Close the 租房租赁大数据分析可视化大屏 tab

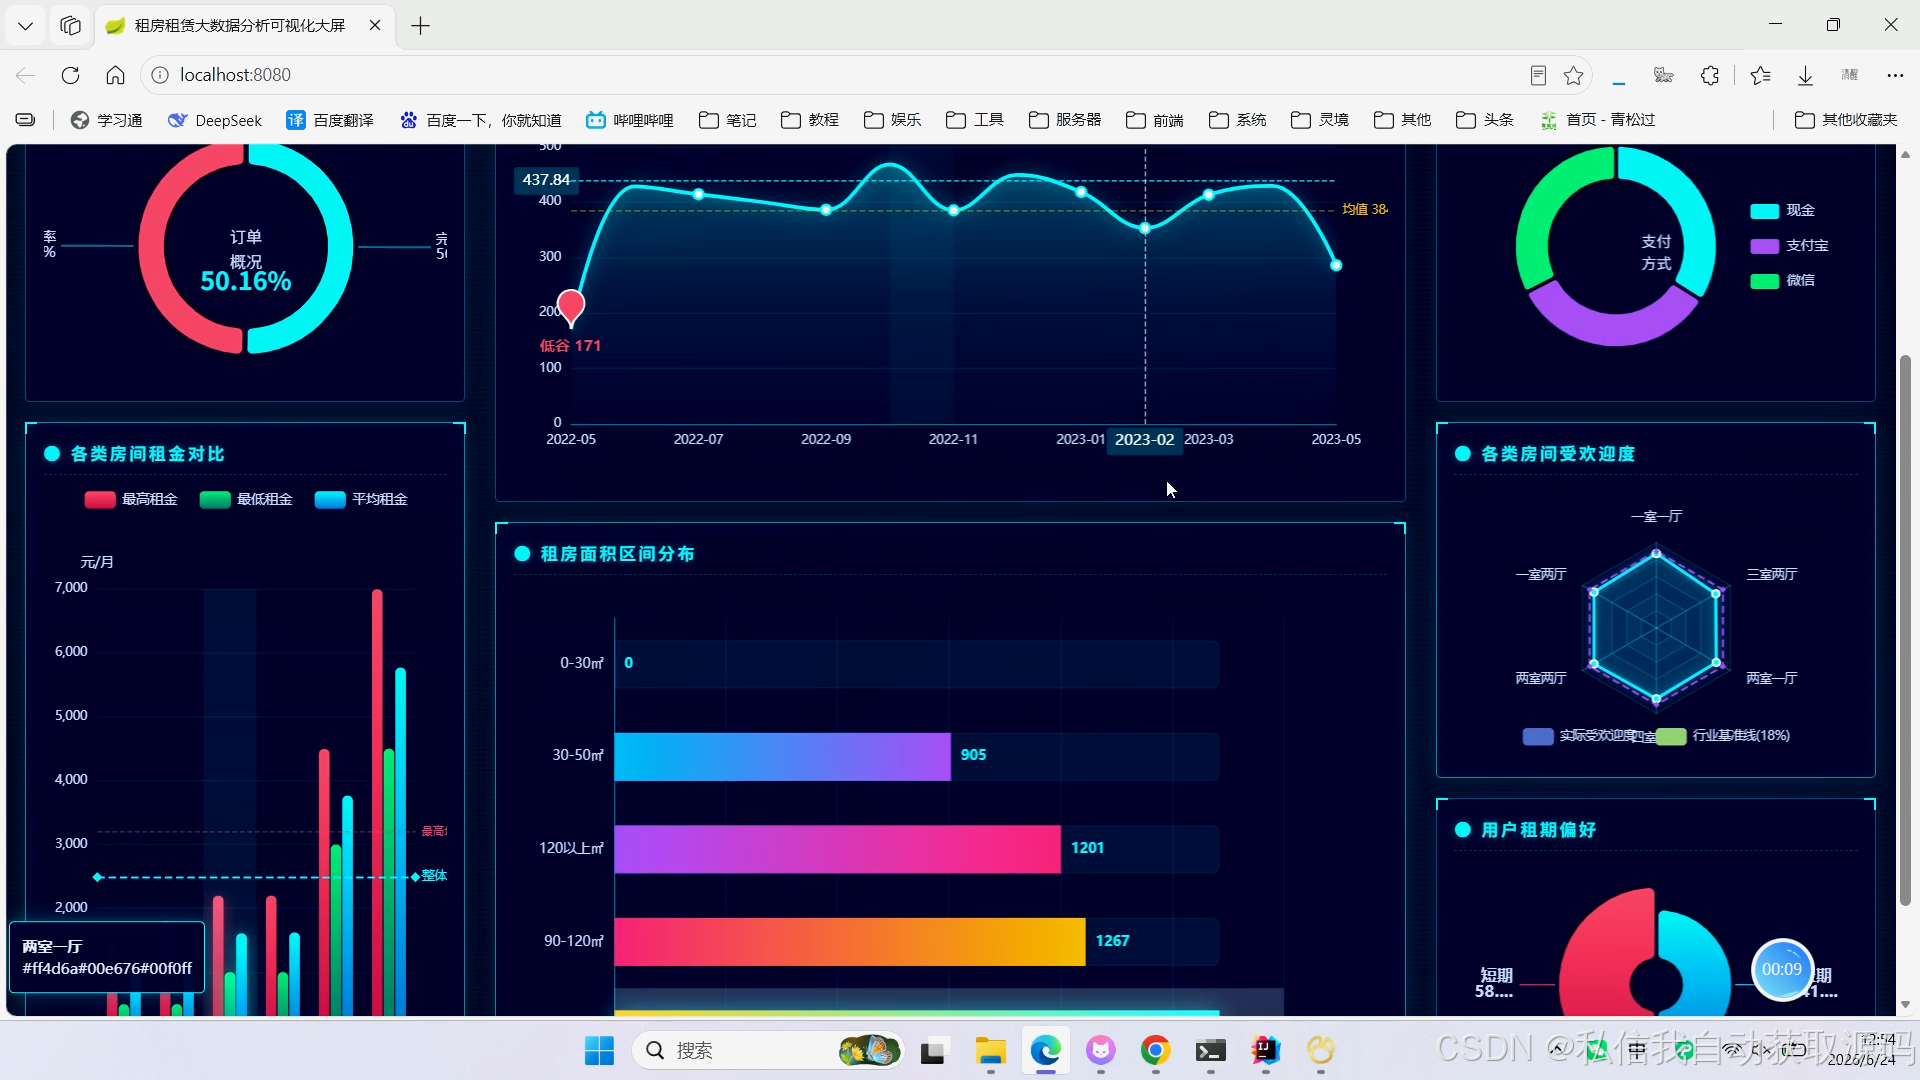pos(375,25)
